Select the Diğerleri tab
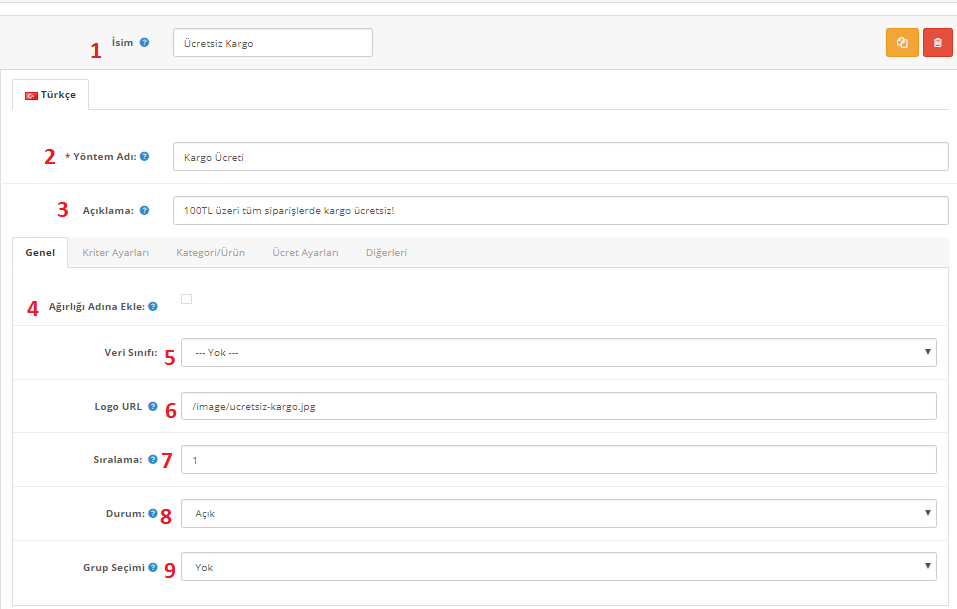Screen dimensions: 957x609 click(386, 253)
